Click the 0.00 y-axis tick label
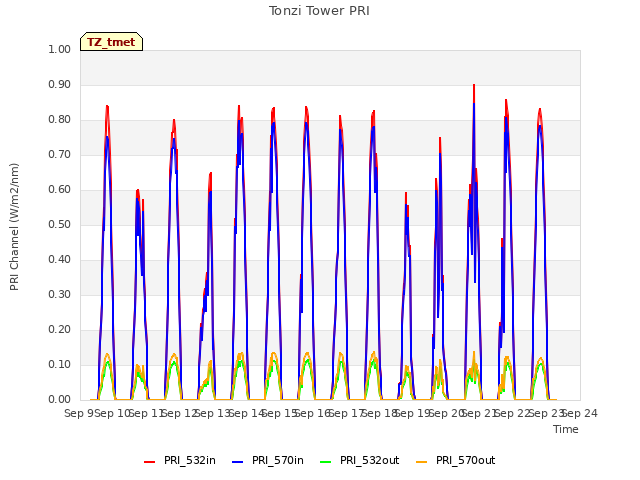This screenshot has height=480, width=640. click(60, 400)
